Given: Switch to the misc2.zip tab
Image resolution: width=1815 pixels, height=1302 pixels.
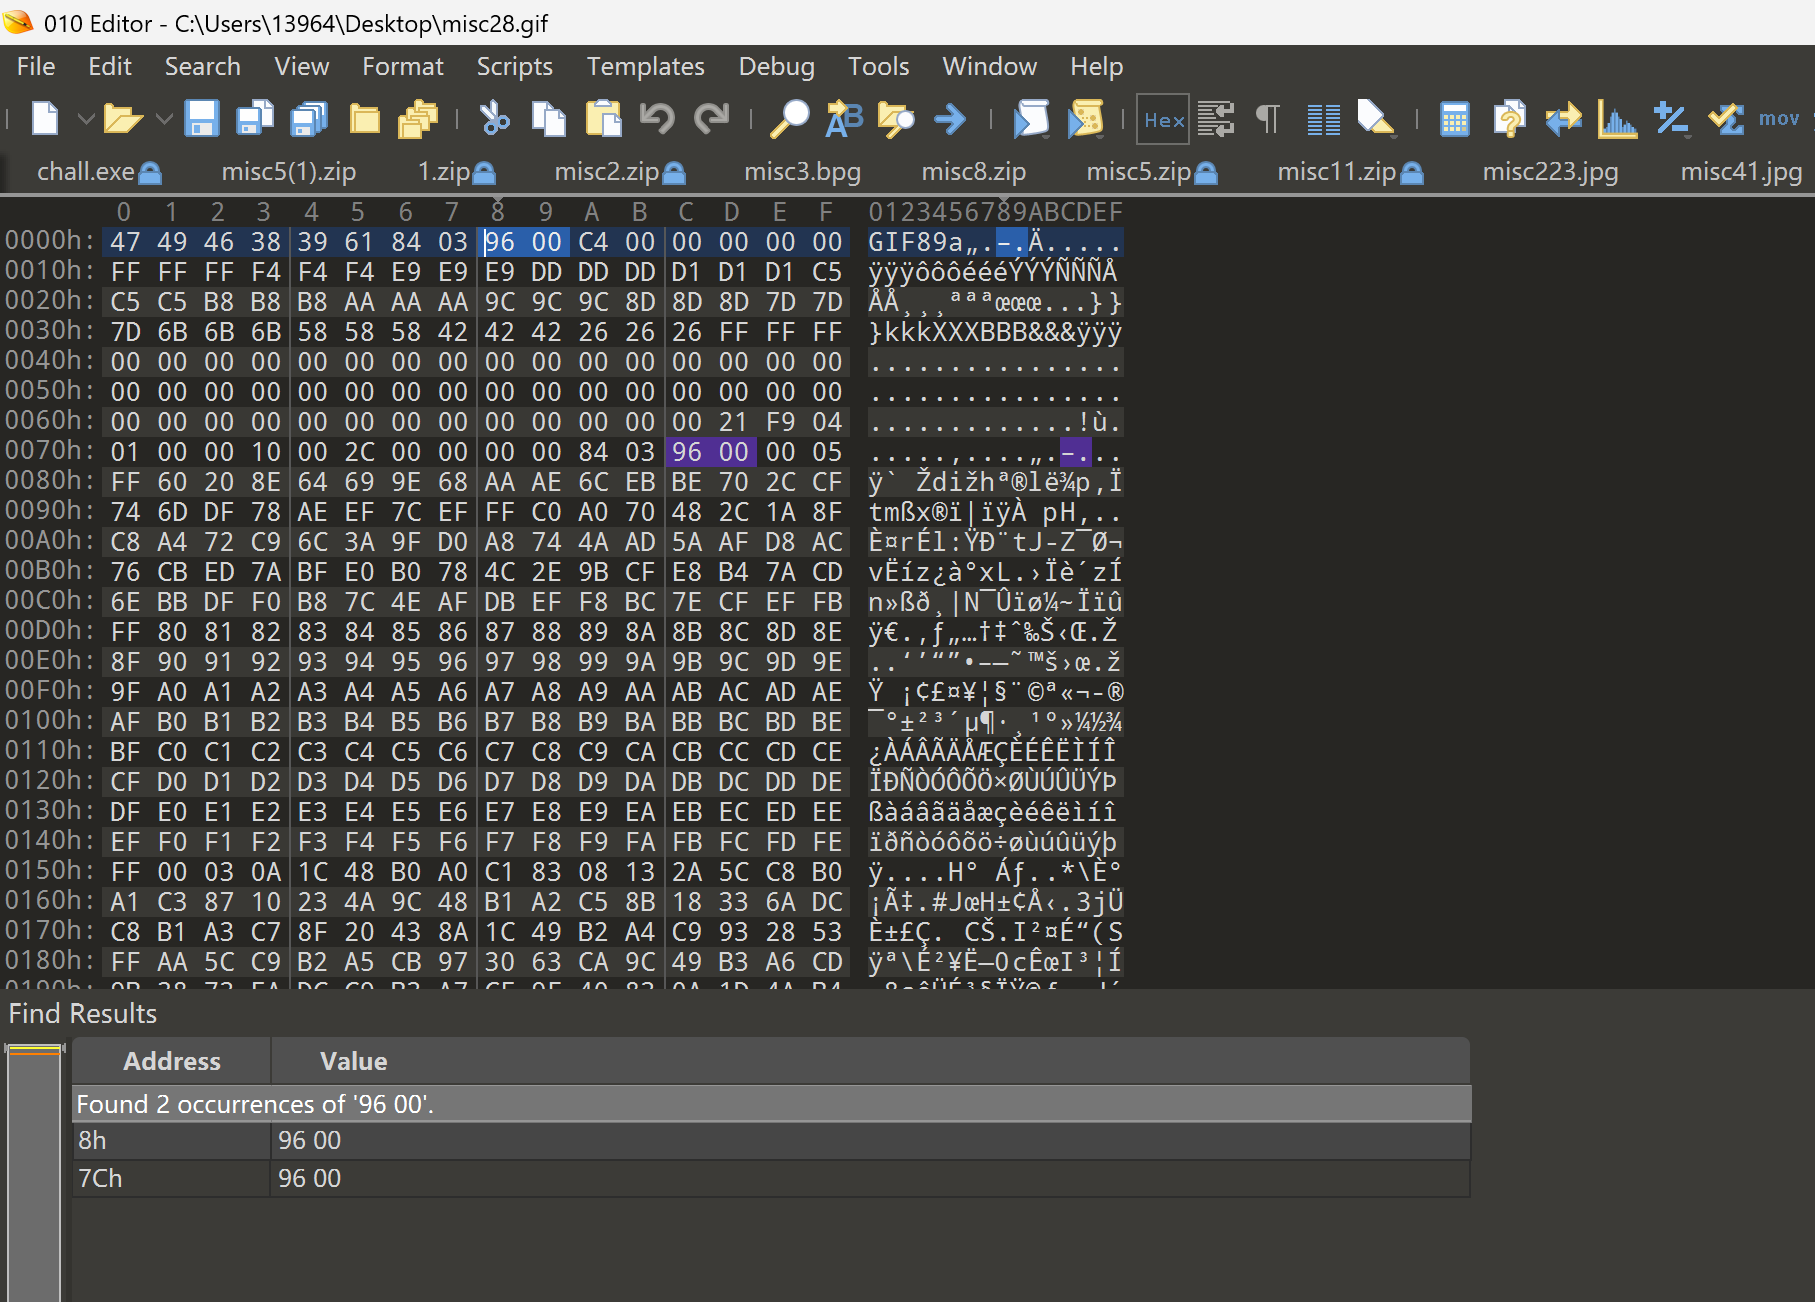Looking at the screenshot, I should pos(620,172).
